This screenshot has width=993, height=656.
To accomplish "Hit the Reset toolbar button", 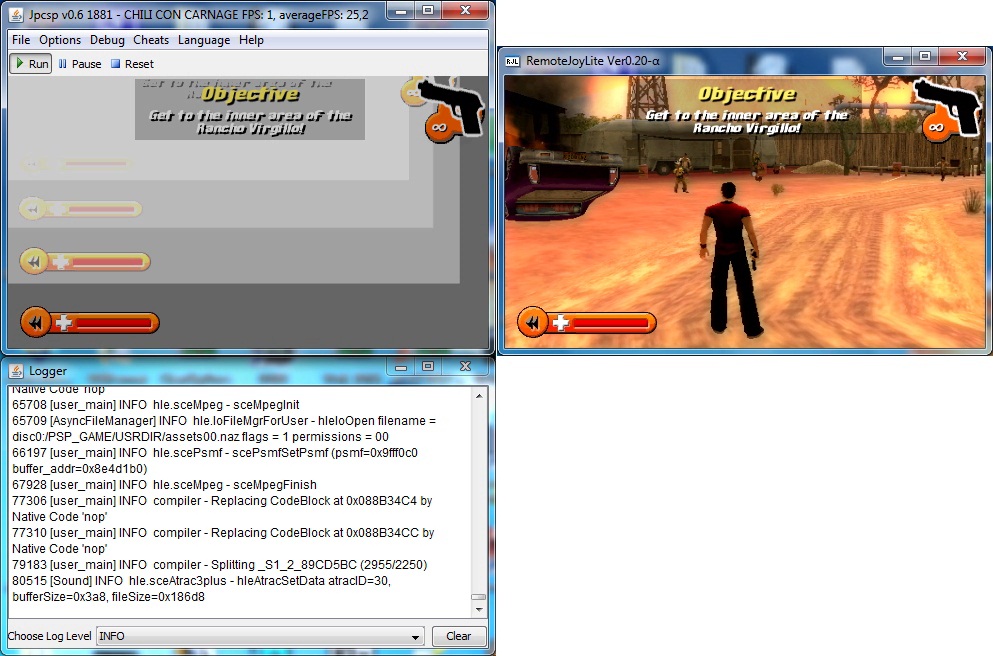I will (132, 64).
